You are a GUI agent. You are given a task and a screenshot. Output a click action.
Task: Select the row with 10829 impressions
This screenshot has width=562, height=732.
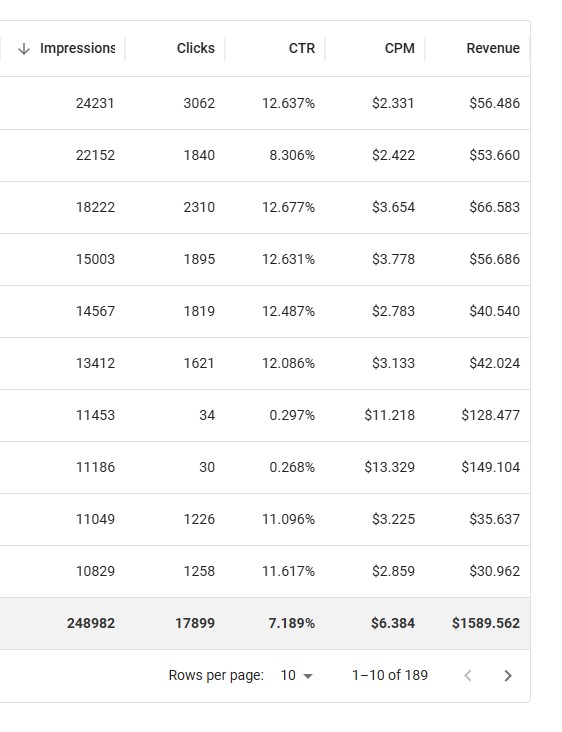pos(265,571)
